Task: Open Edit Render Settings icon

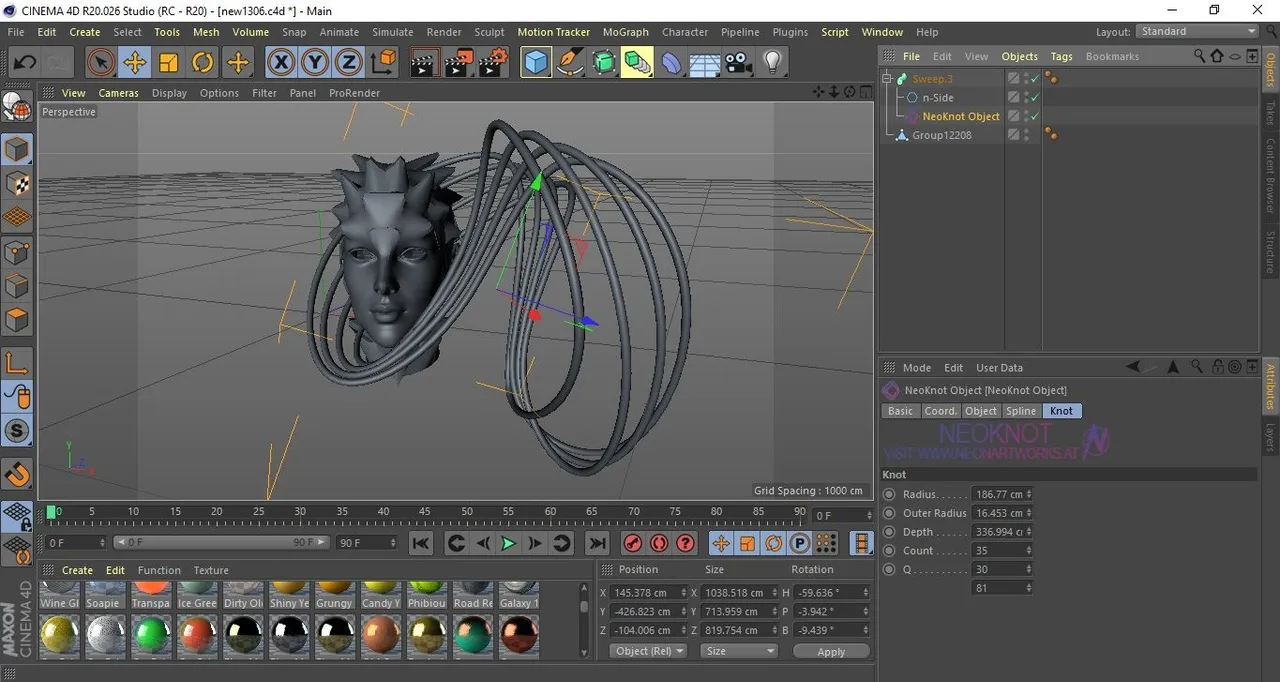Action: point(492,63)
